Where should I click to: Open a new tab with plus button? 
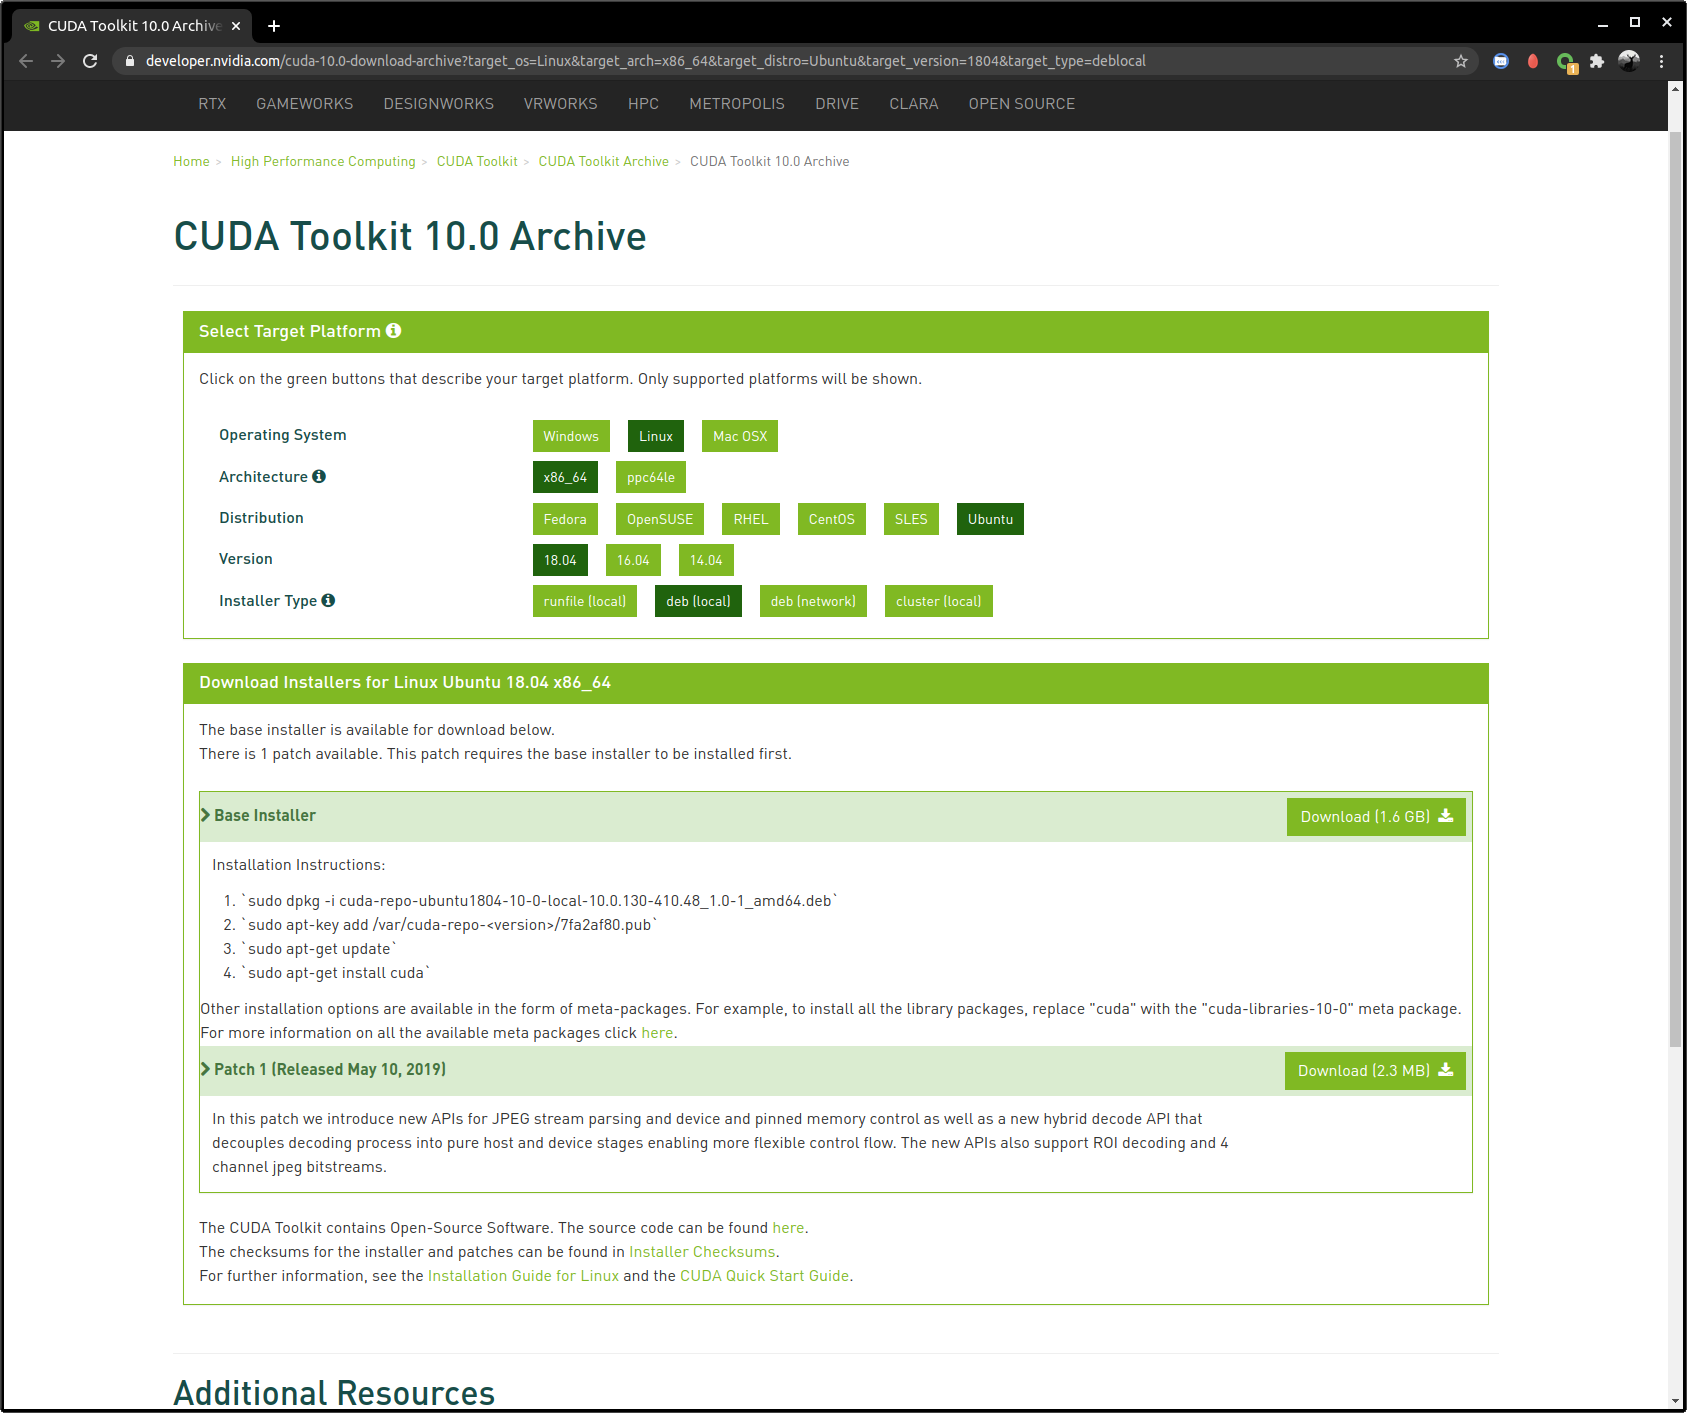274,26
